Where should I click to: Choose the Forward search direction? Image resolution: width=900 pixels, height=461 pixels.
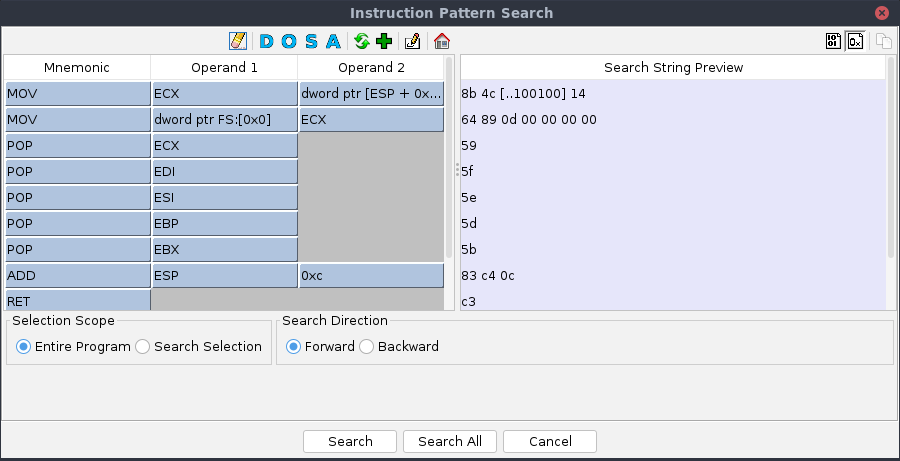click(x=294, y=347)
